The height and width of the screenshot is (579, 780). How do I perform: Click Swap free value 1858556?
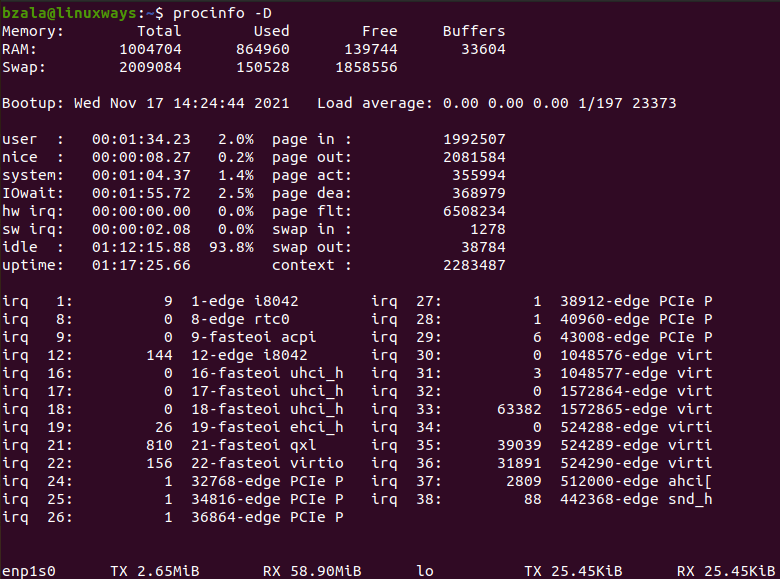coord(366,67)
